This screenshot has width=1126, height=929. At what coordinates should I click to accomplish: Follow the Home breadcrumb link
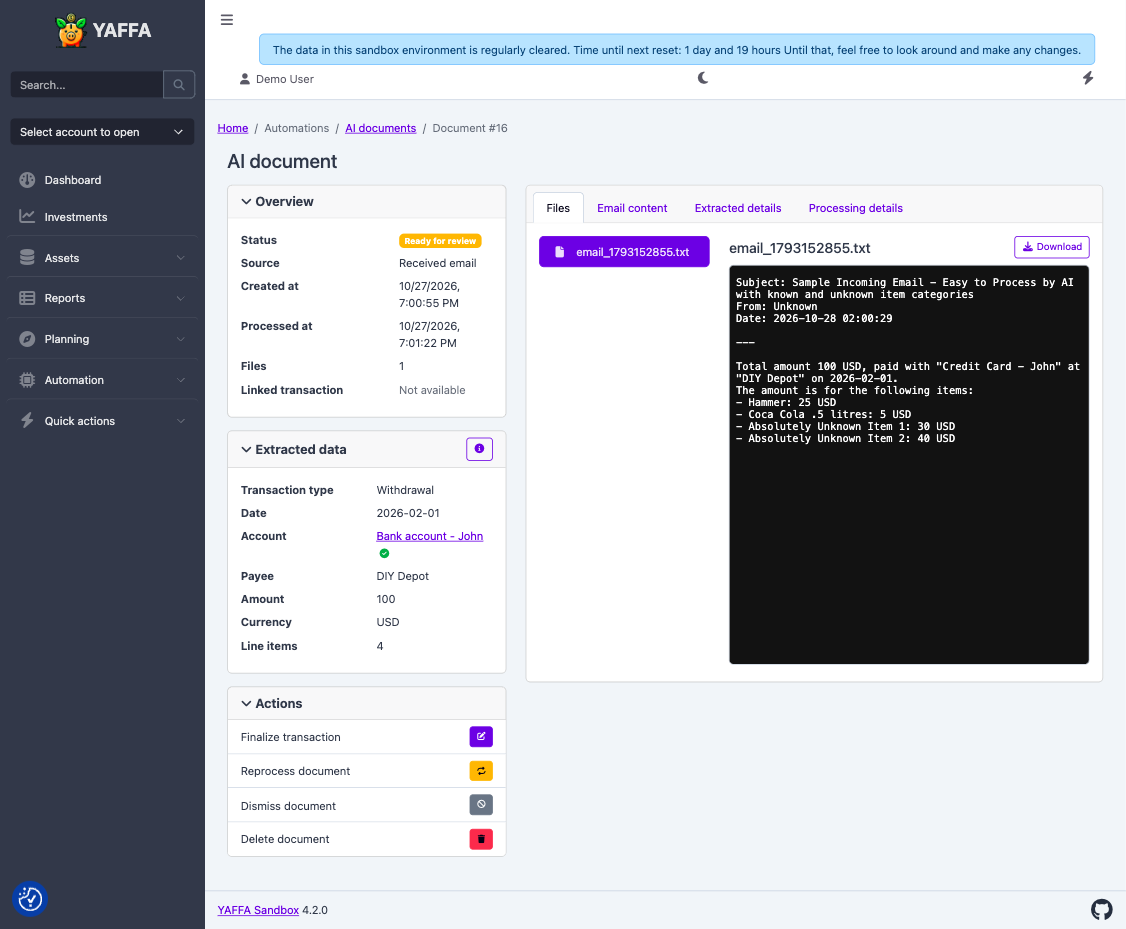point(233,128)
